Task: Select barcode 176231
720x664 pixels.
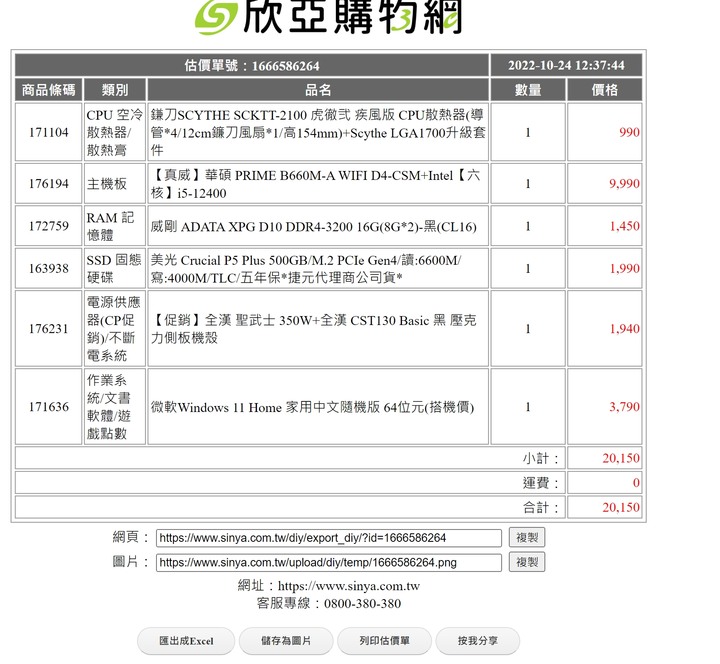Action: click(49, 329)
